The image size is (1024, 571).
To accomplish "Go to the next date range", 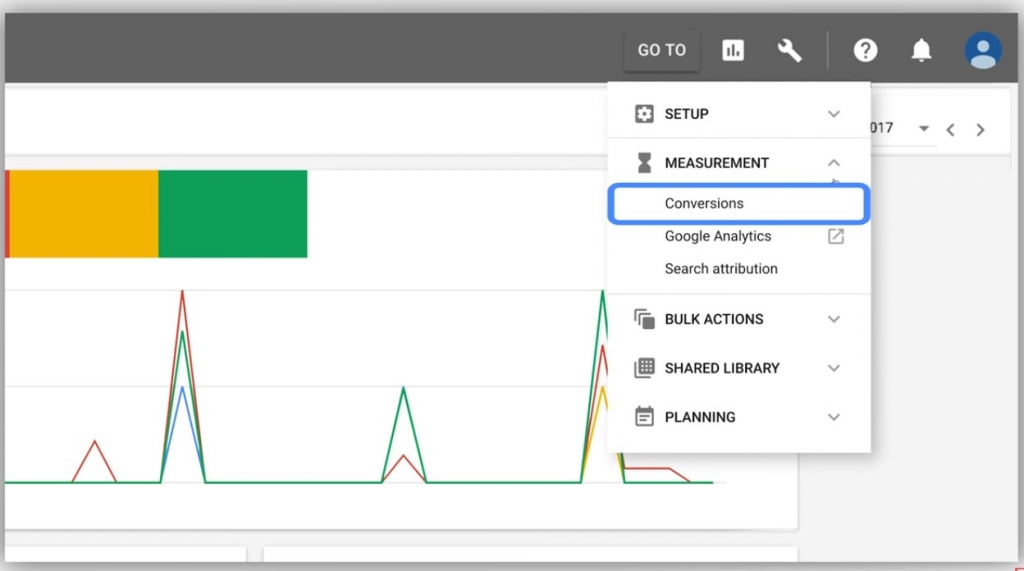I will click(980, 129).
